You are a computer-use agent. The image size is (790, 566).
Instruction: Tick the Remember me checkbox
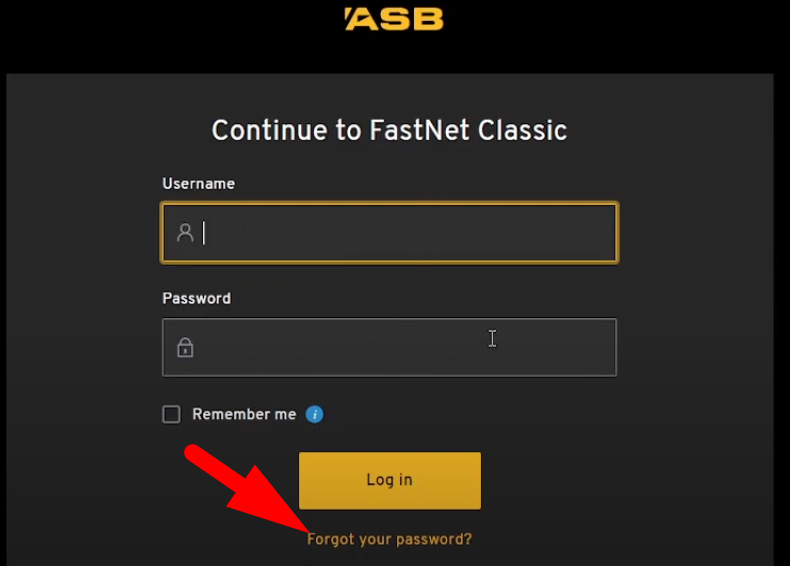172,414
